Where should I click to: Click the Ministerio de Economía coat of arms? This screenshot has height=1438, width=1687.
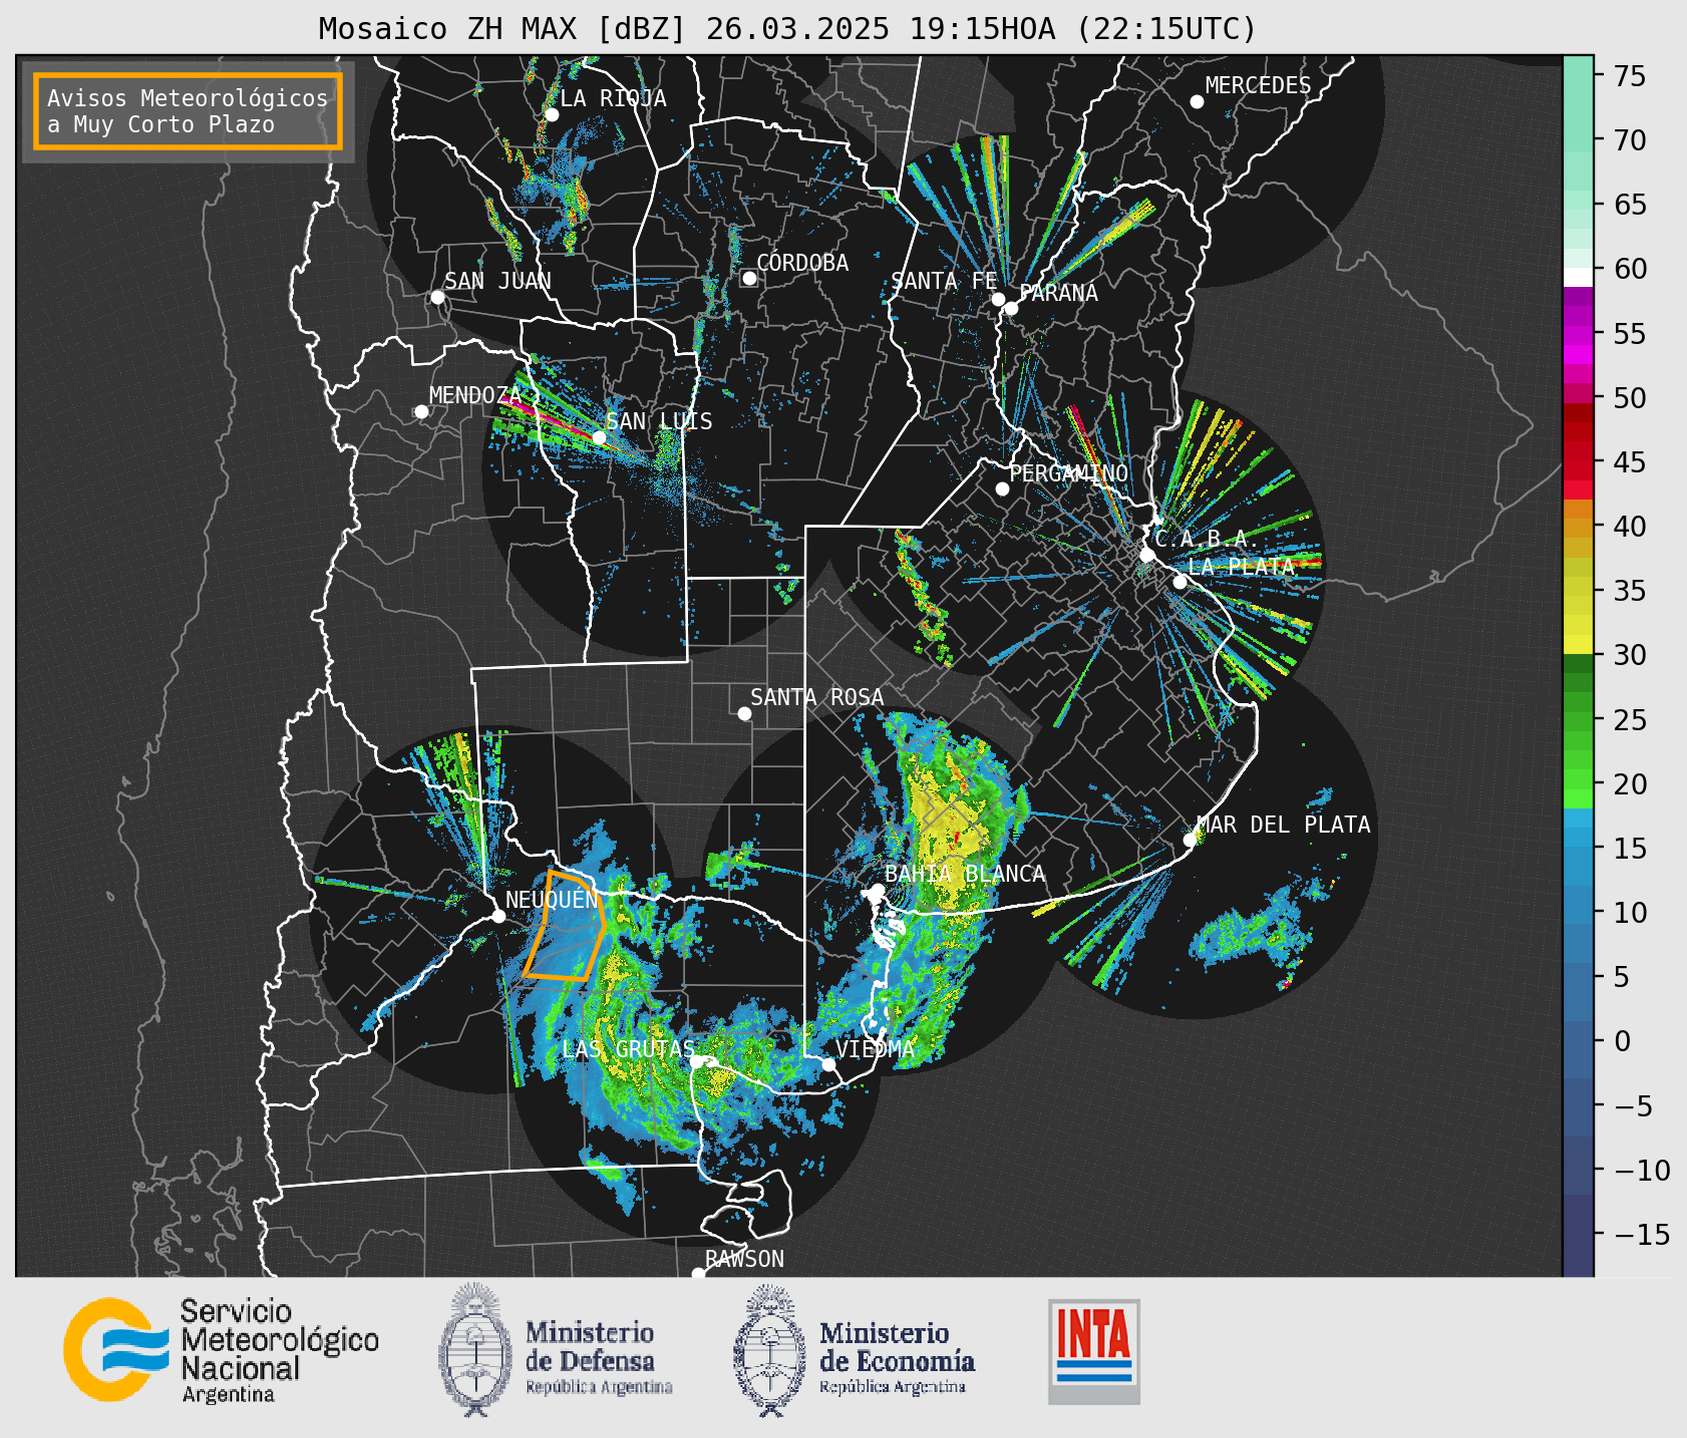coord(769,1350)
